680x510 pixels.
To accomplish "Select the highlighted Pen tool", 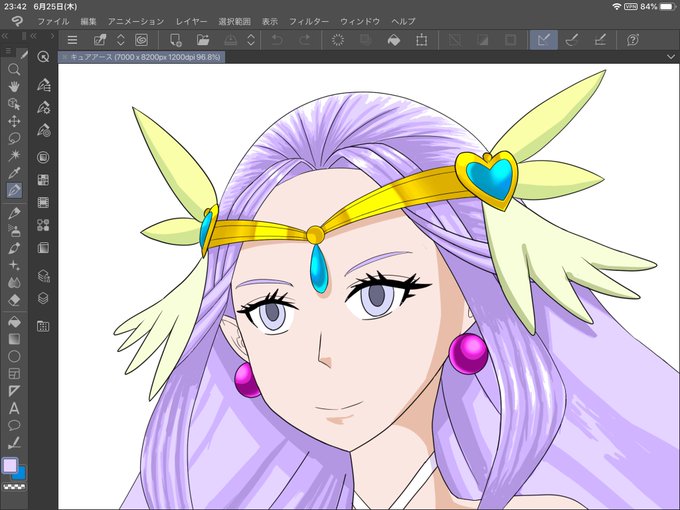I will pos(14,190).
